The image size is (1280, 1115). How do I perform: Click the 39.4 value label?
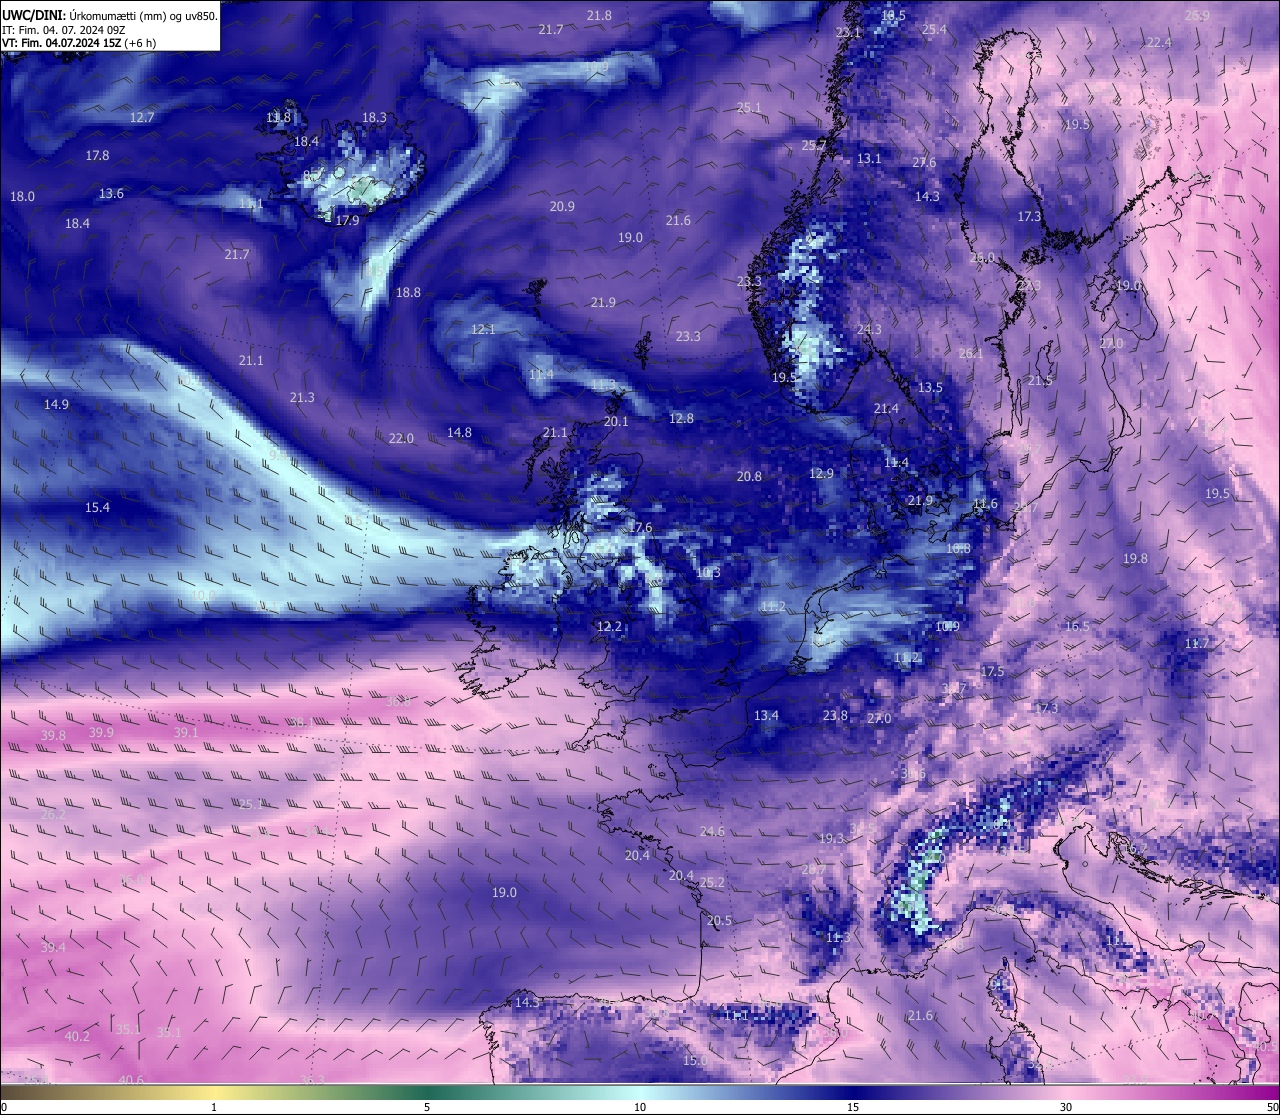(x=53, y=947)
